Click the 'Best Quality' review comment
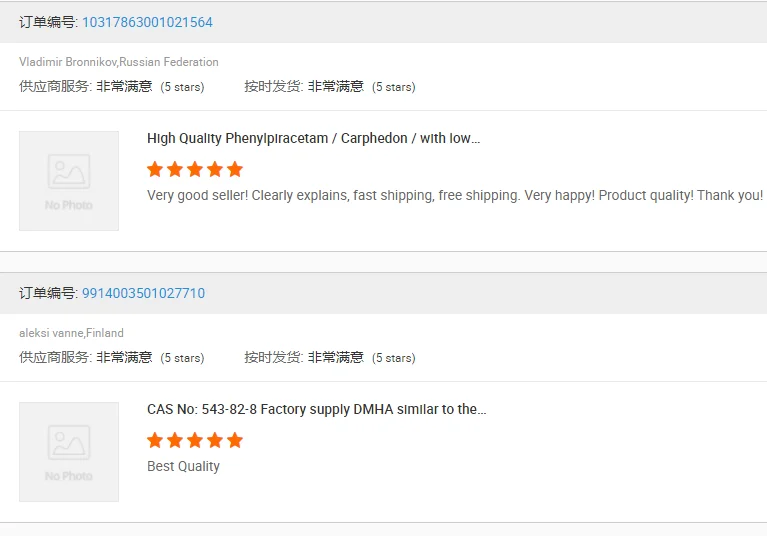Viewport: 767px width, 536px height. [x=183, y=466]
